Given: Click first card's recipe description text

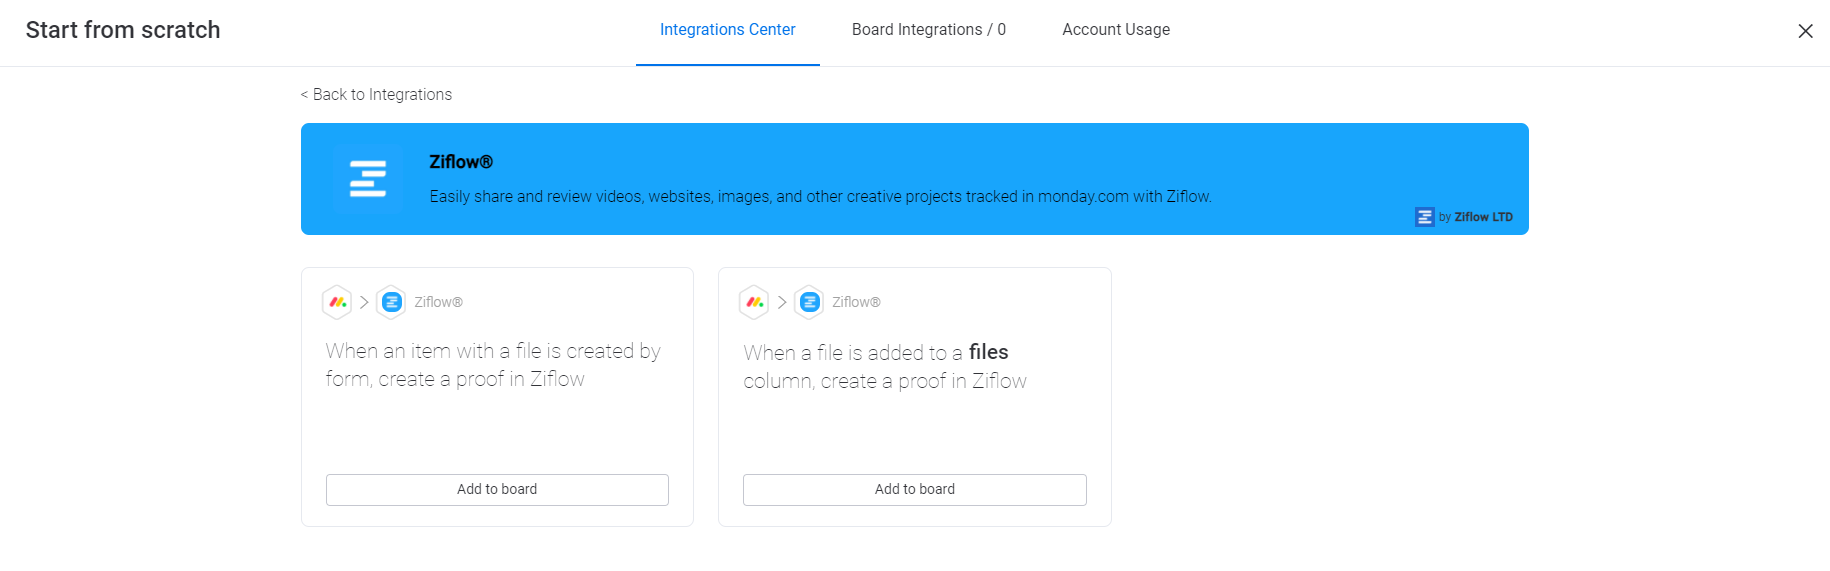Looking at the screenshot, I should point(493,365).
